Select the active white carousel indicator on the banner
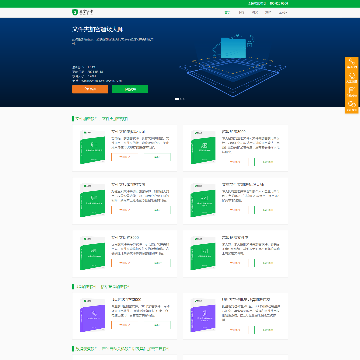This screenshot has width=360, height=360. pos(177,99)
